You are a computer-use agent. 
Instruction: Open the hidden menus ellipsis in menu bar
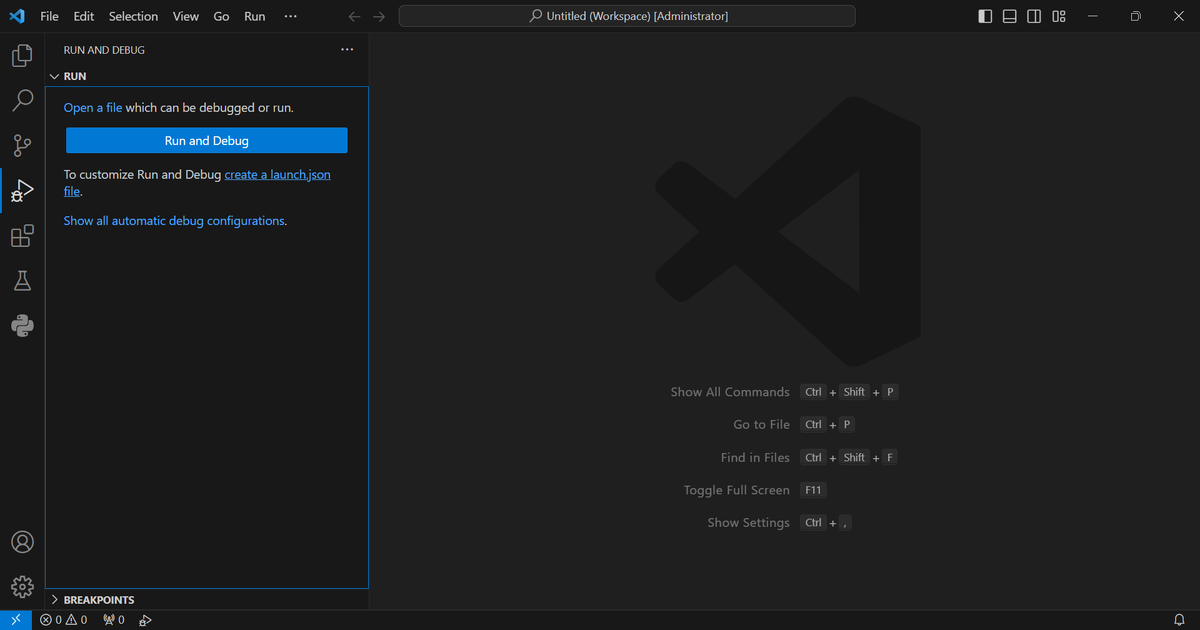(290, 16)
